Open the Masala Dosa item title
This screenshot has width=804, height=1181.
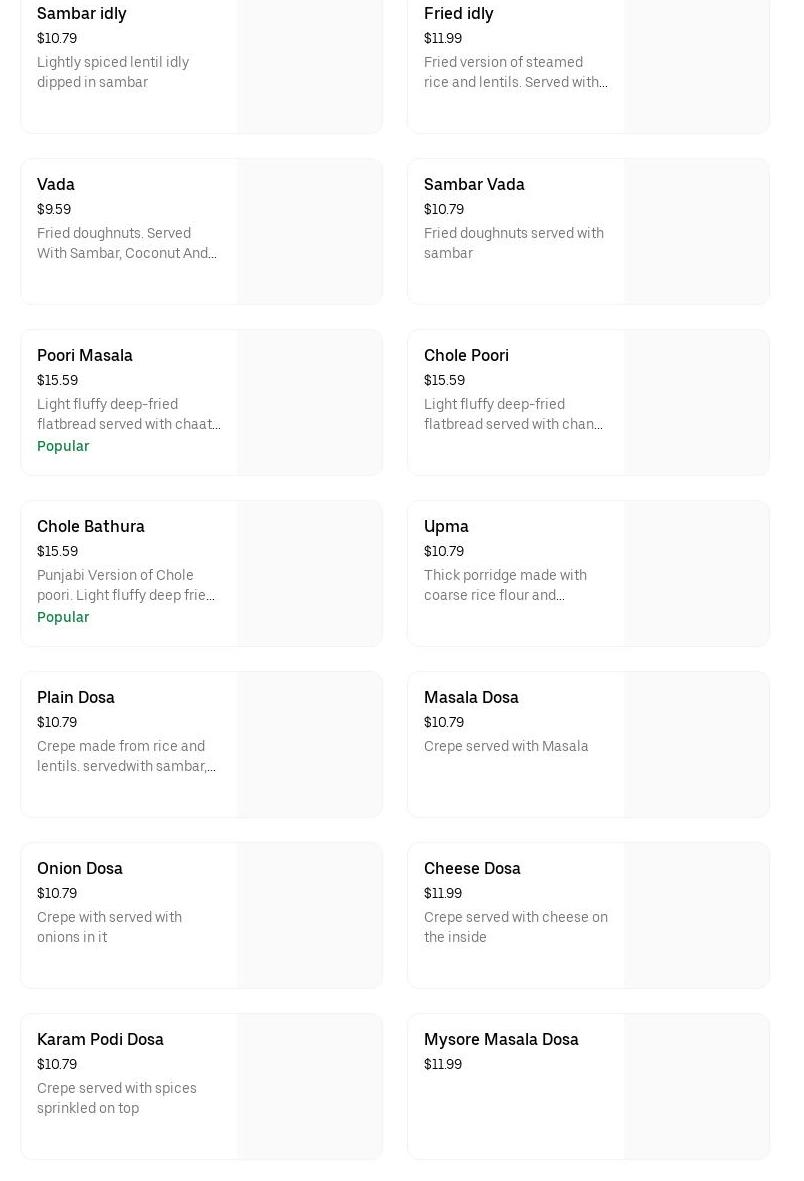click(x=471, y=697)
